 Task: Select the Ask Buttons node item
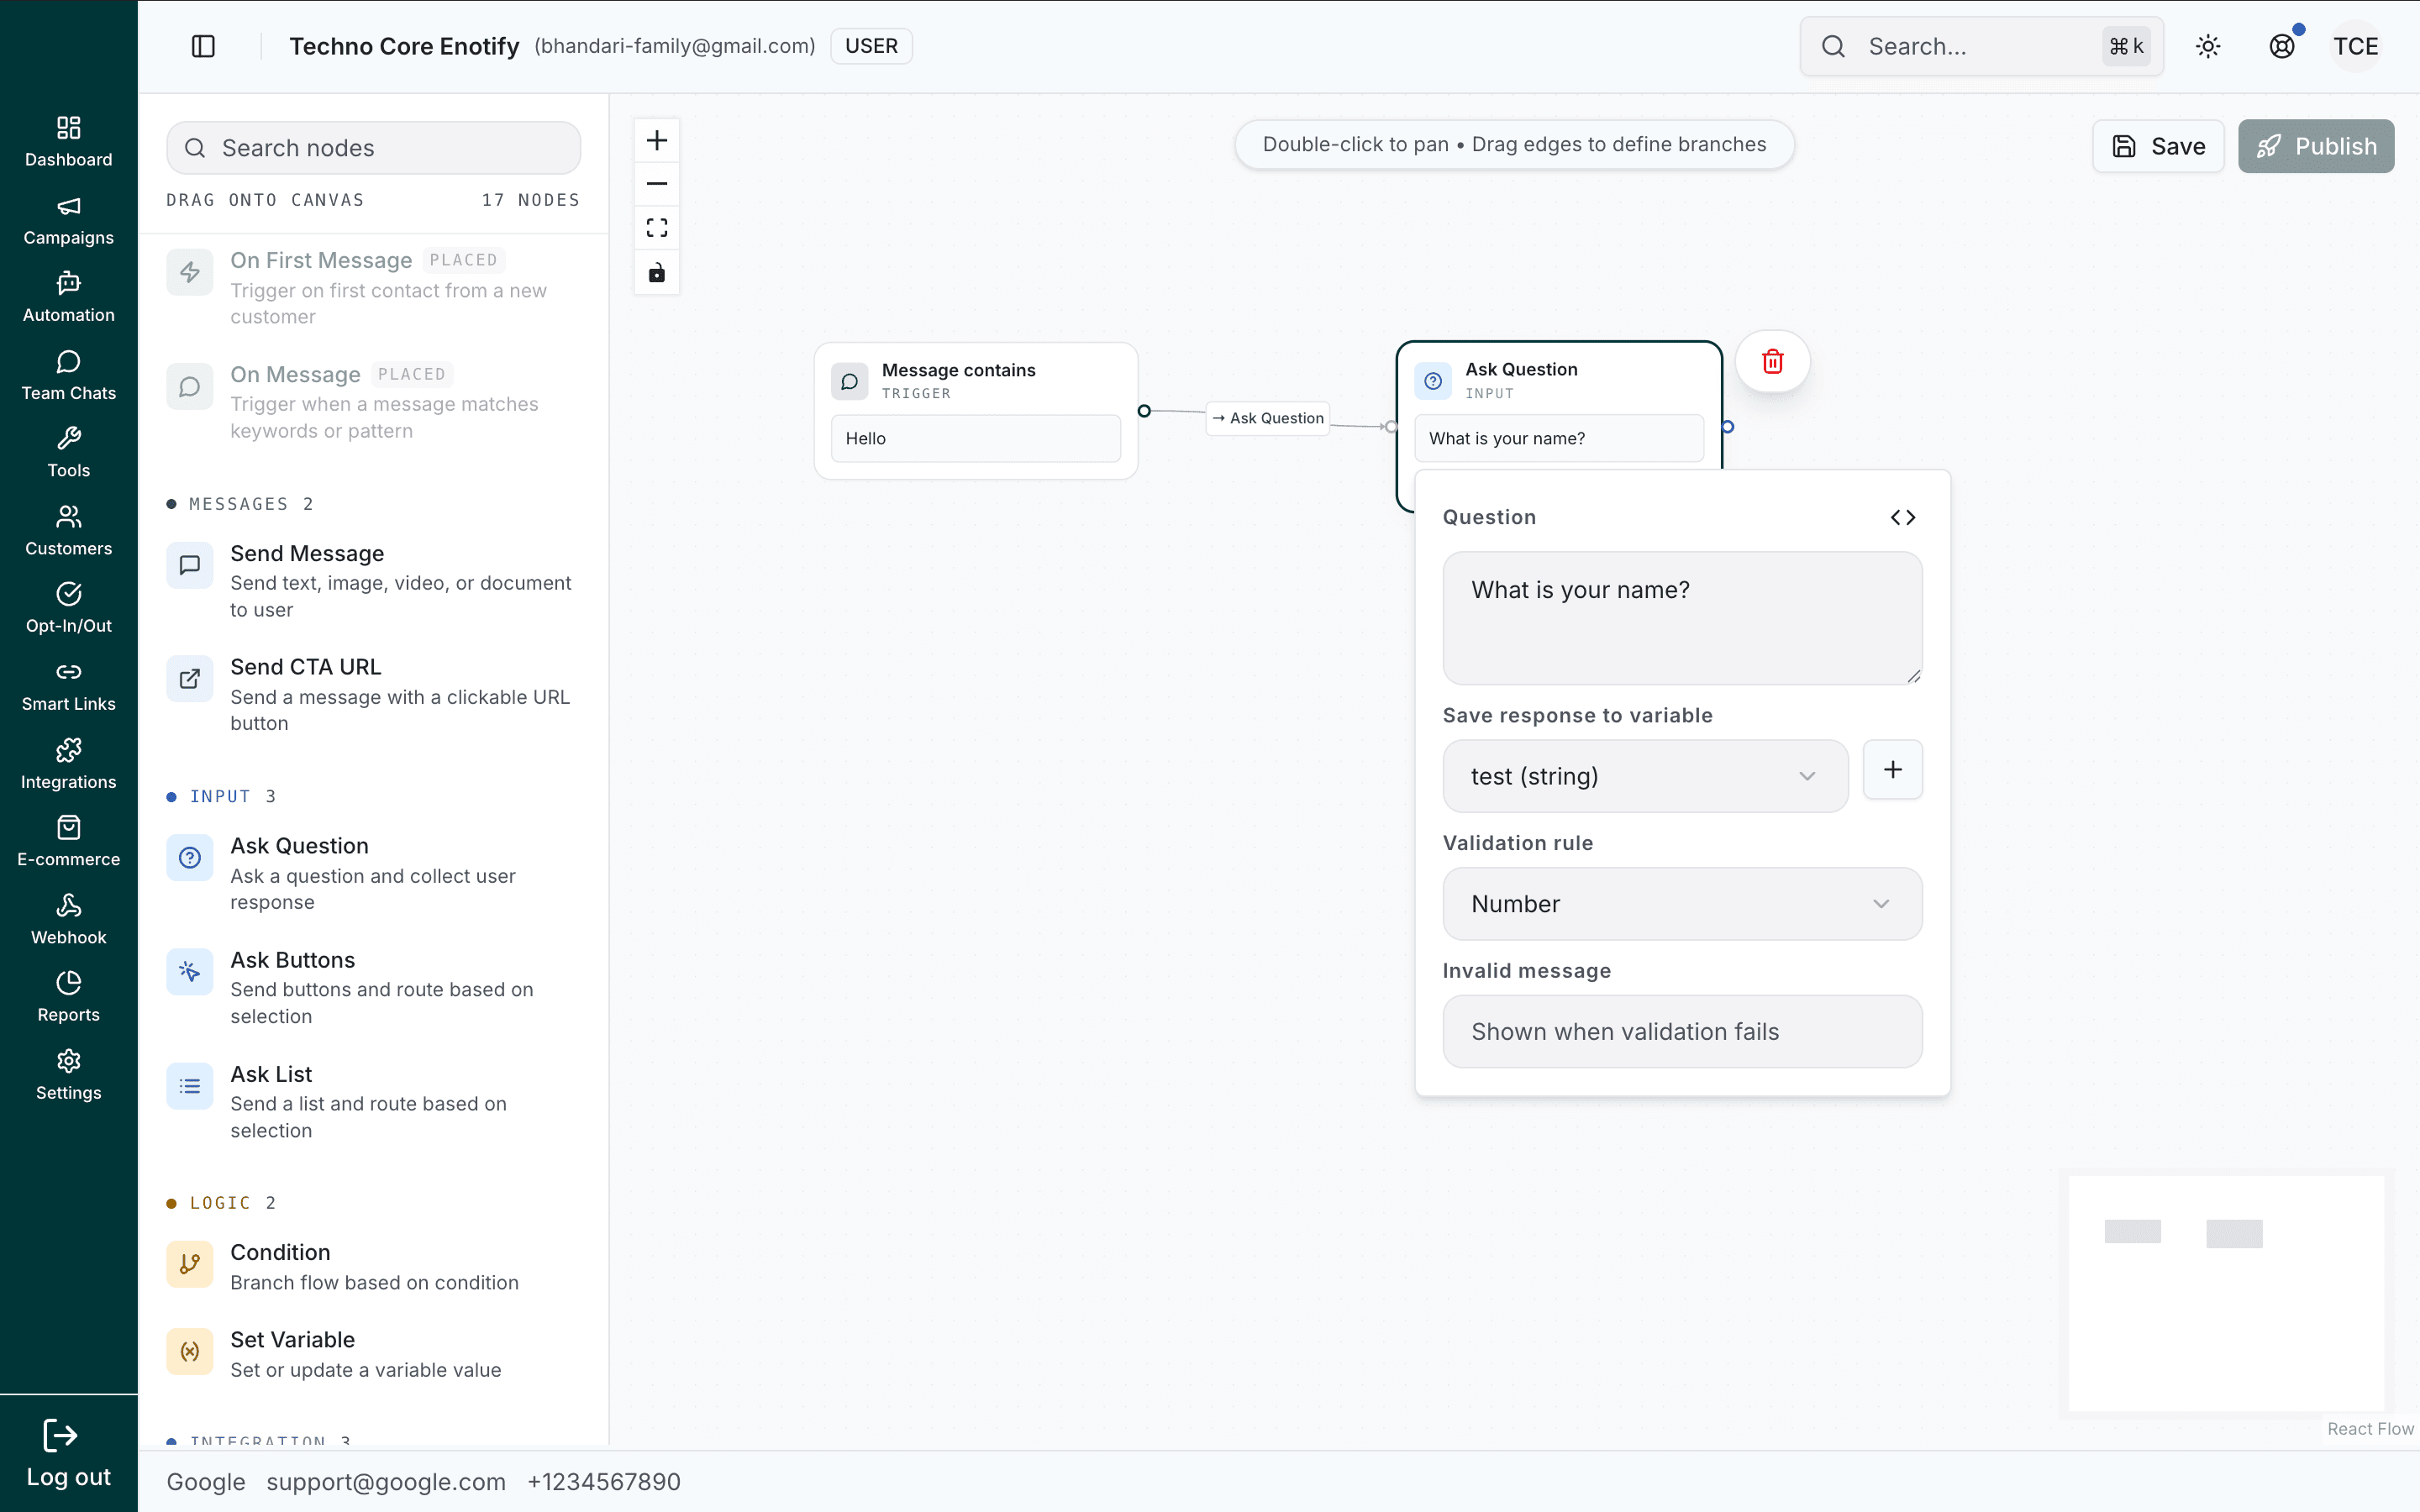coord(373,987)
